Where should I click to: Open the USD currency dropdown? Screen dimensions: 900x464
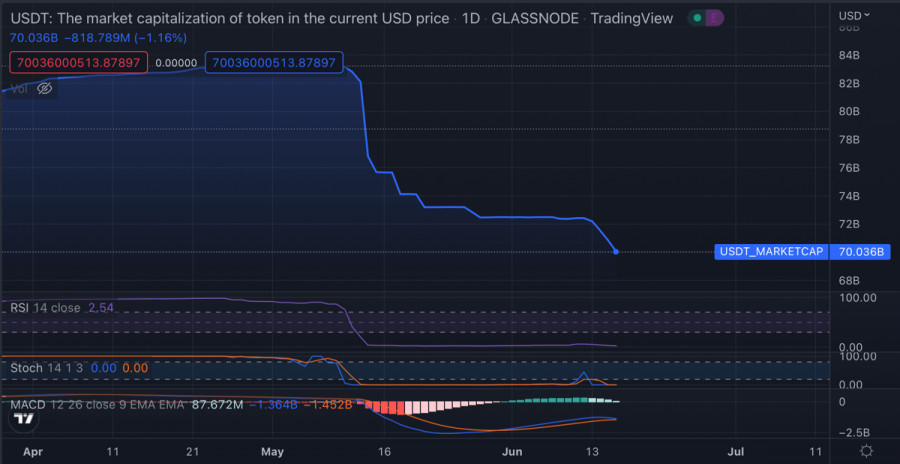coord(854,16)
